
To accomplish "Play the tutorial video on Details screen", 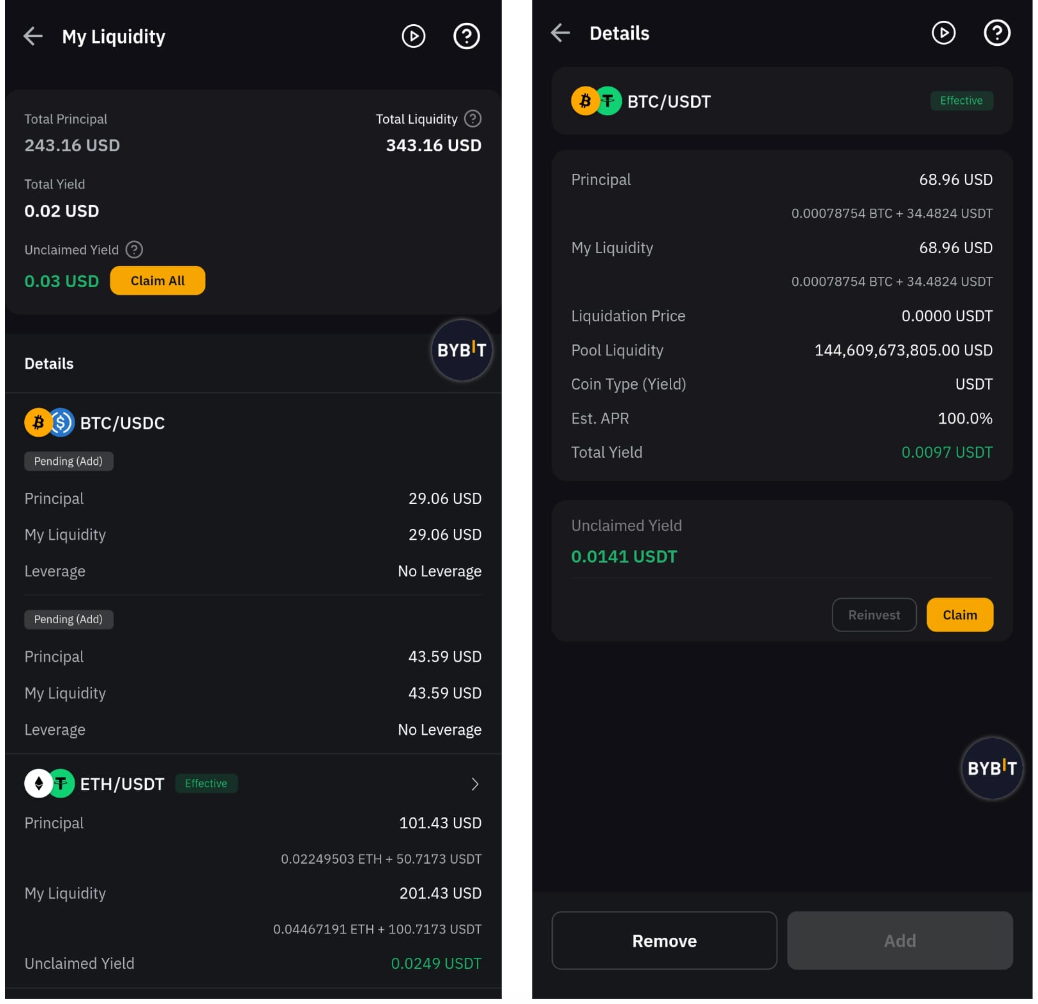I will pos(943,33).
